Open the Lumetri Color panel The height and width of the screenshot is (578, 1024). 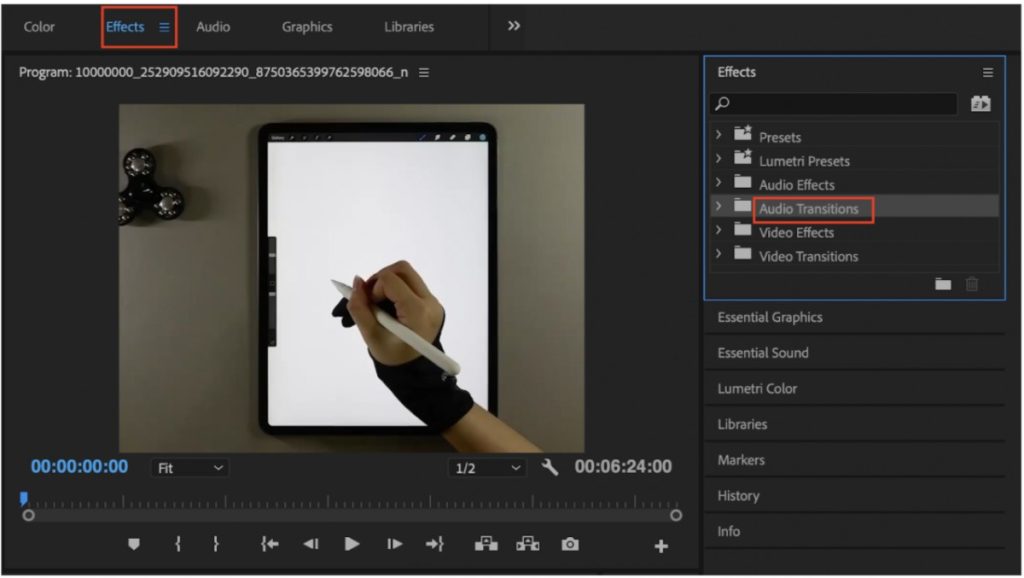click(757, 388)
